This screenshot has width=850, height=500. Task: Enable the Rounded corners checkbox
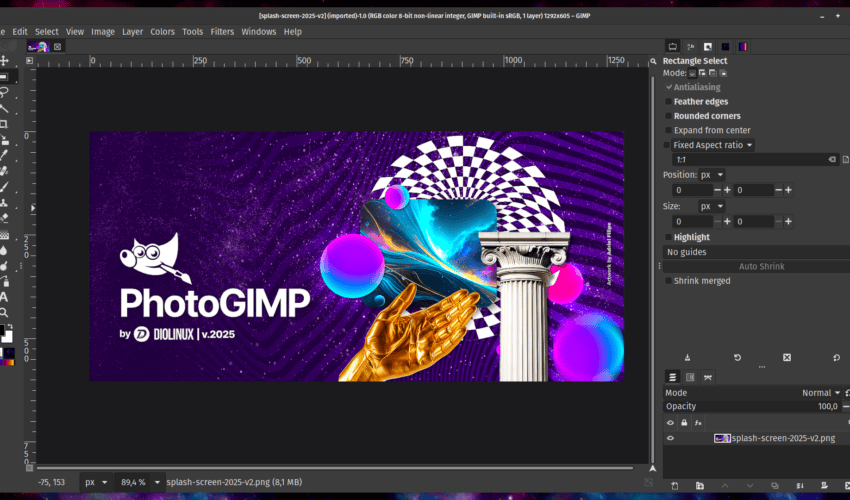pyautogui.click(x=668, y=116)
